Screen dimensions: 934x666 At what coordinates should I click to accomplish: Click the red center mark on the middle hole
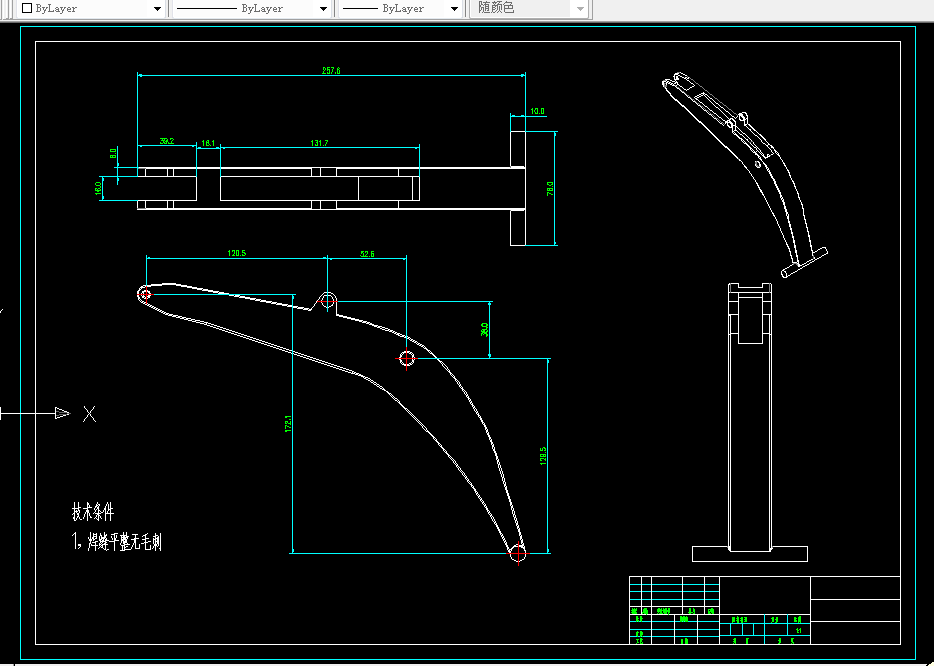407,359
